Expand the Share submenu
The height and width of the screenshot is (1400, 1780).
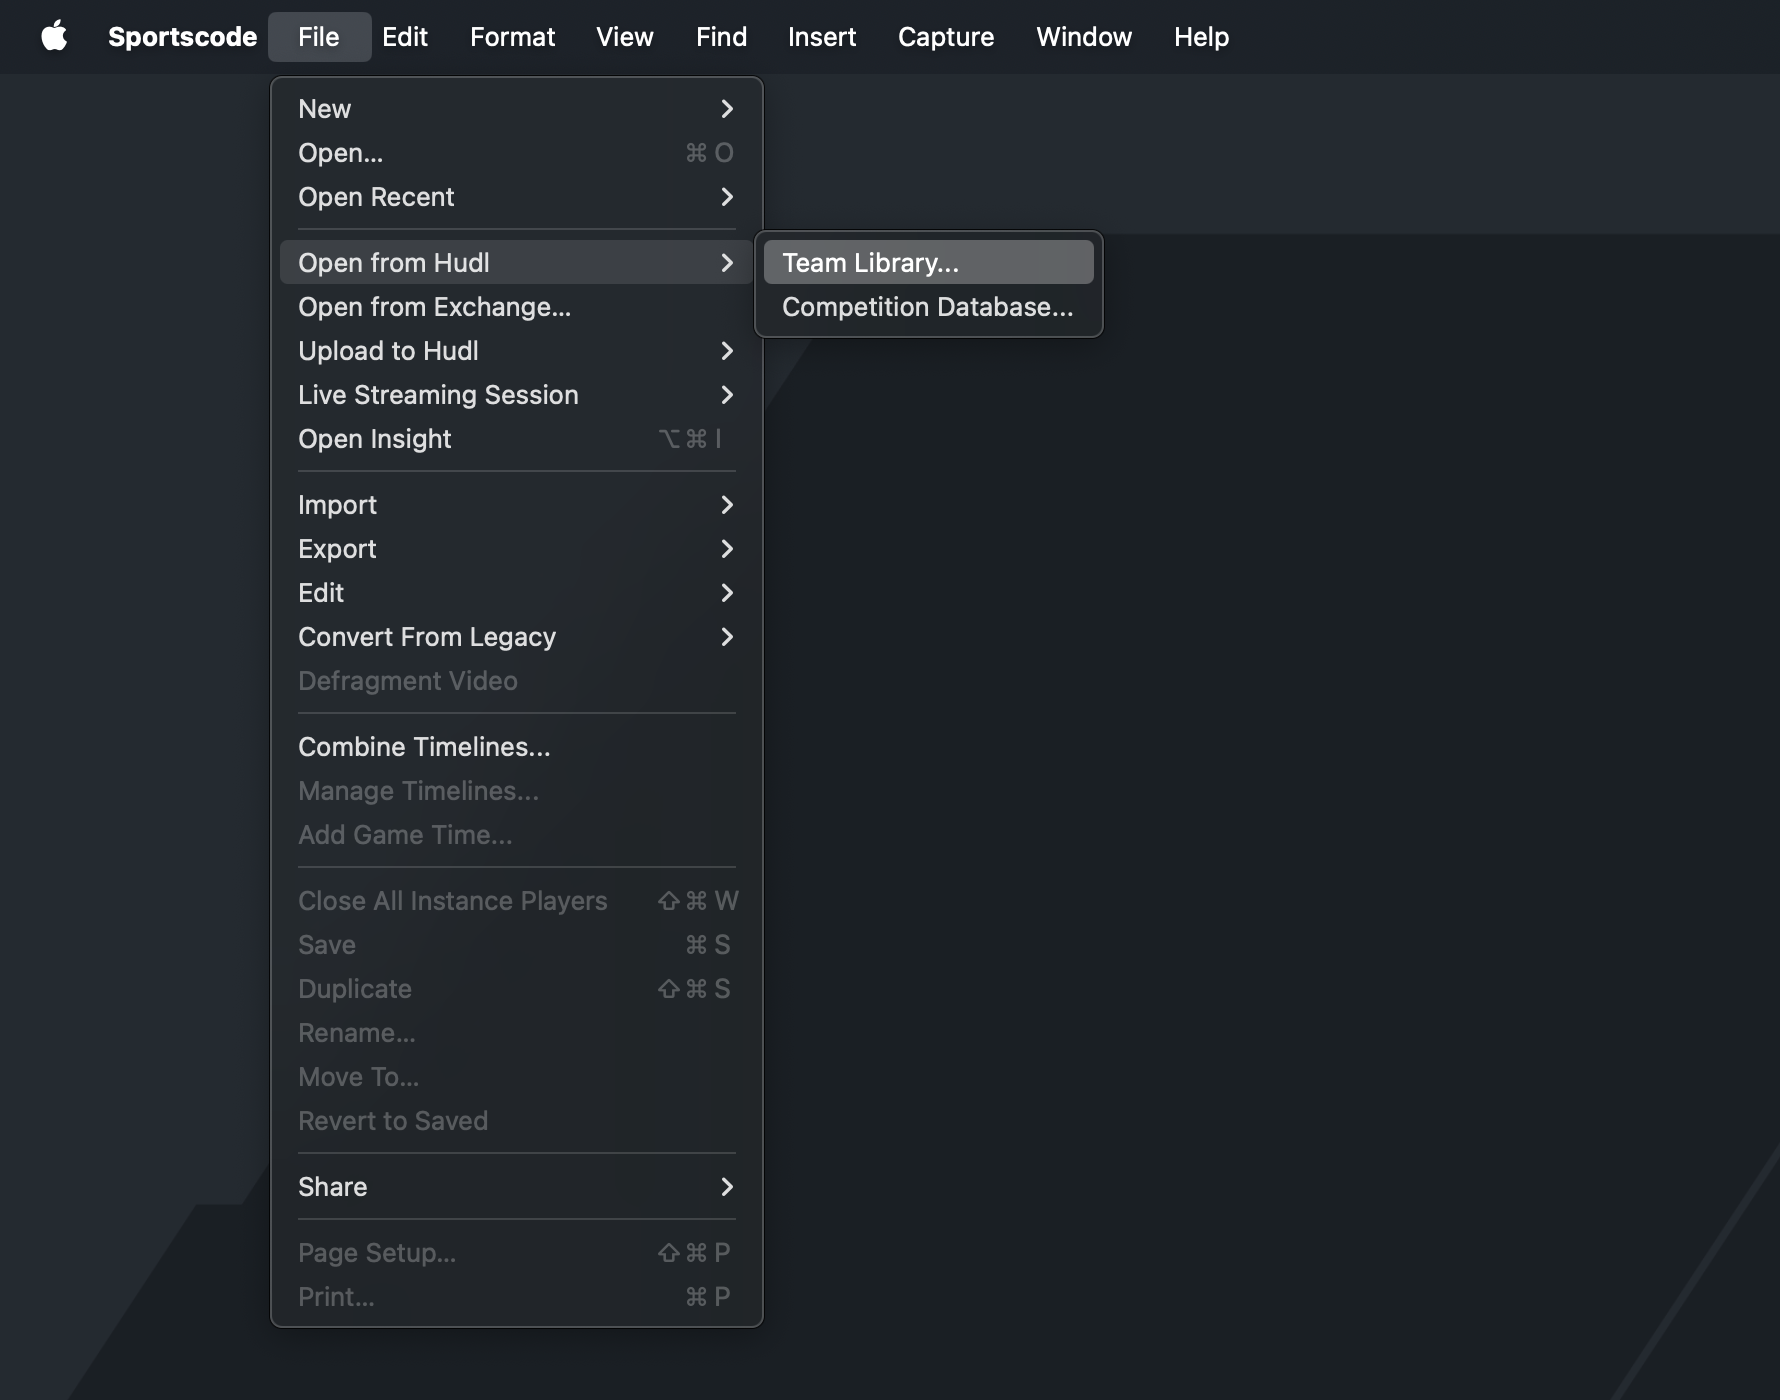(x=516, y=1187)
